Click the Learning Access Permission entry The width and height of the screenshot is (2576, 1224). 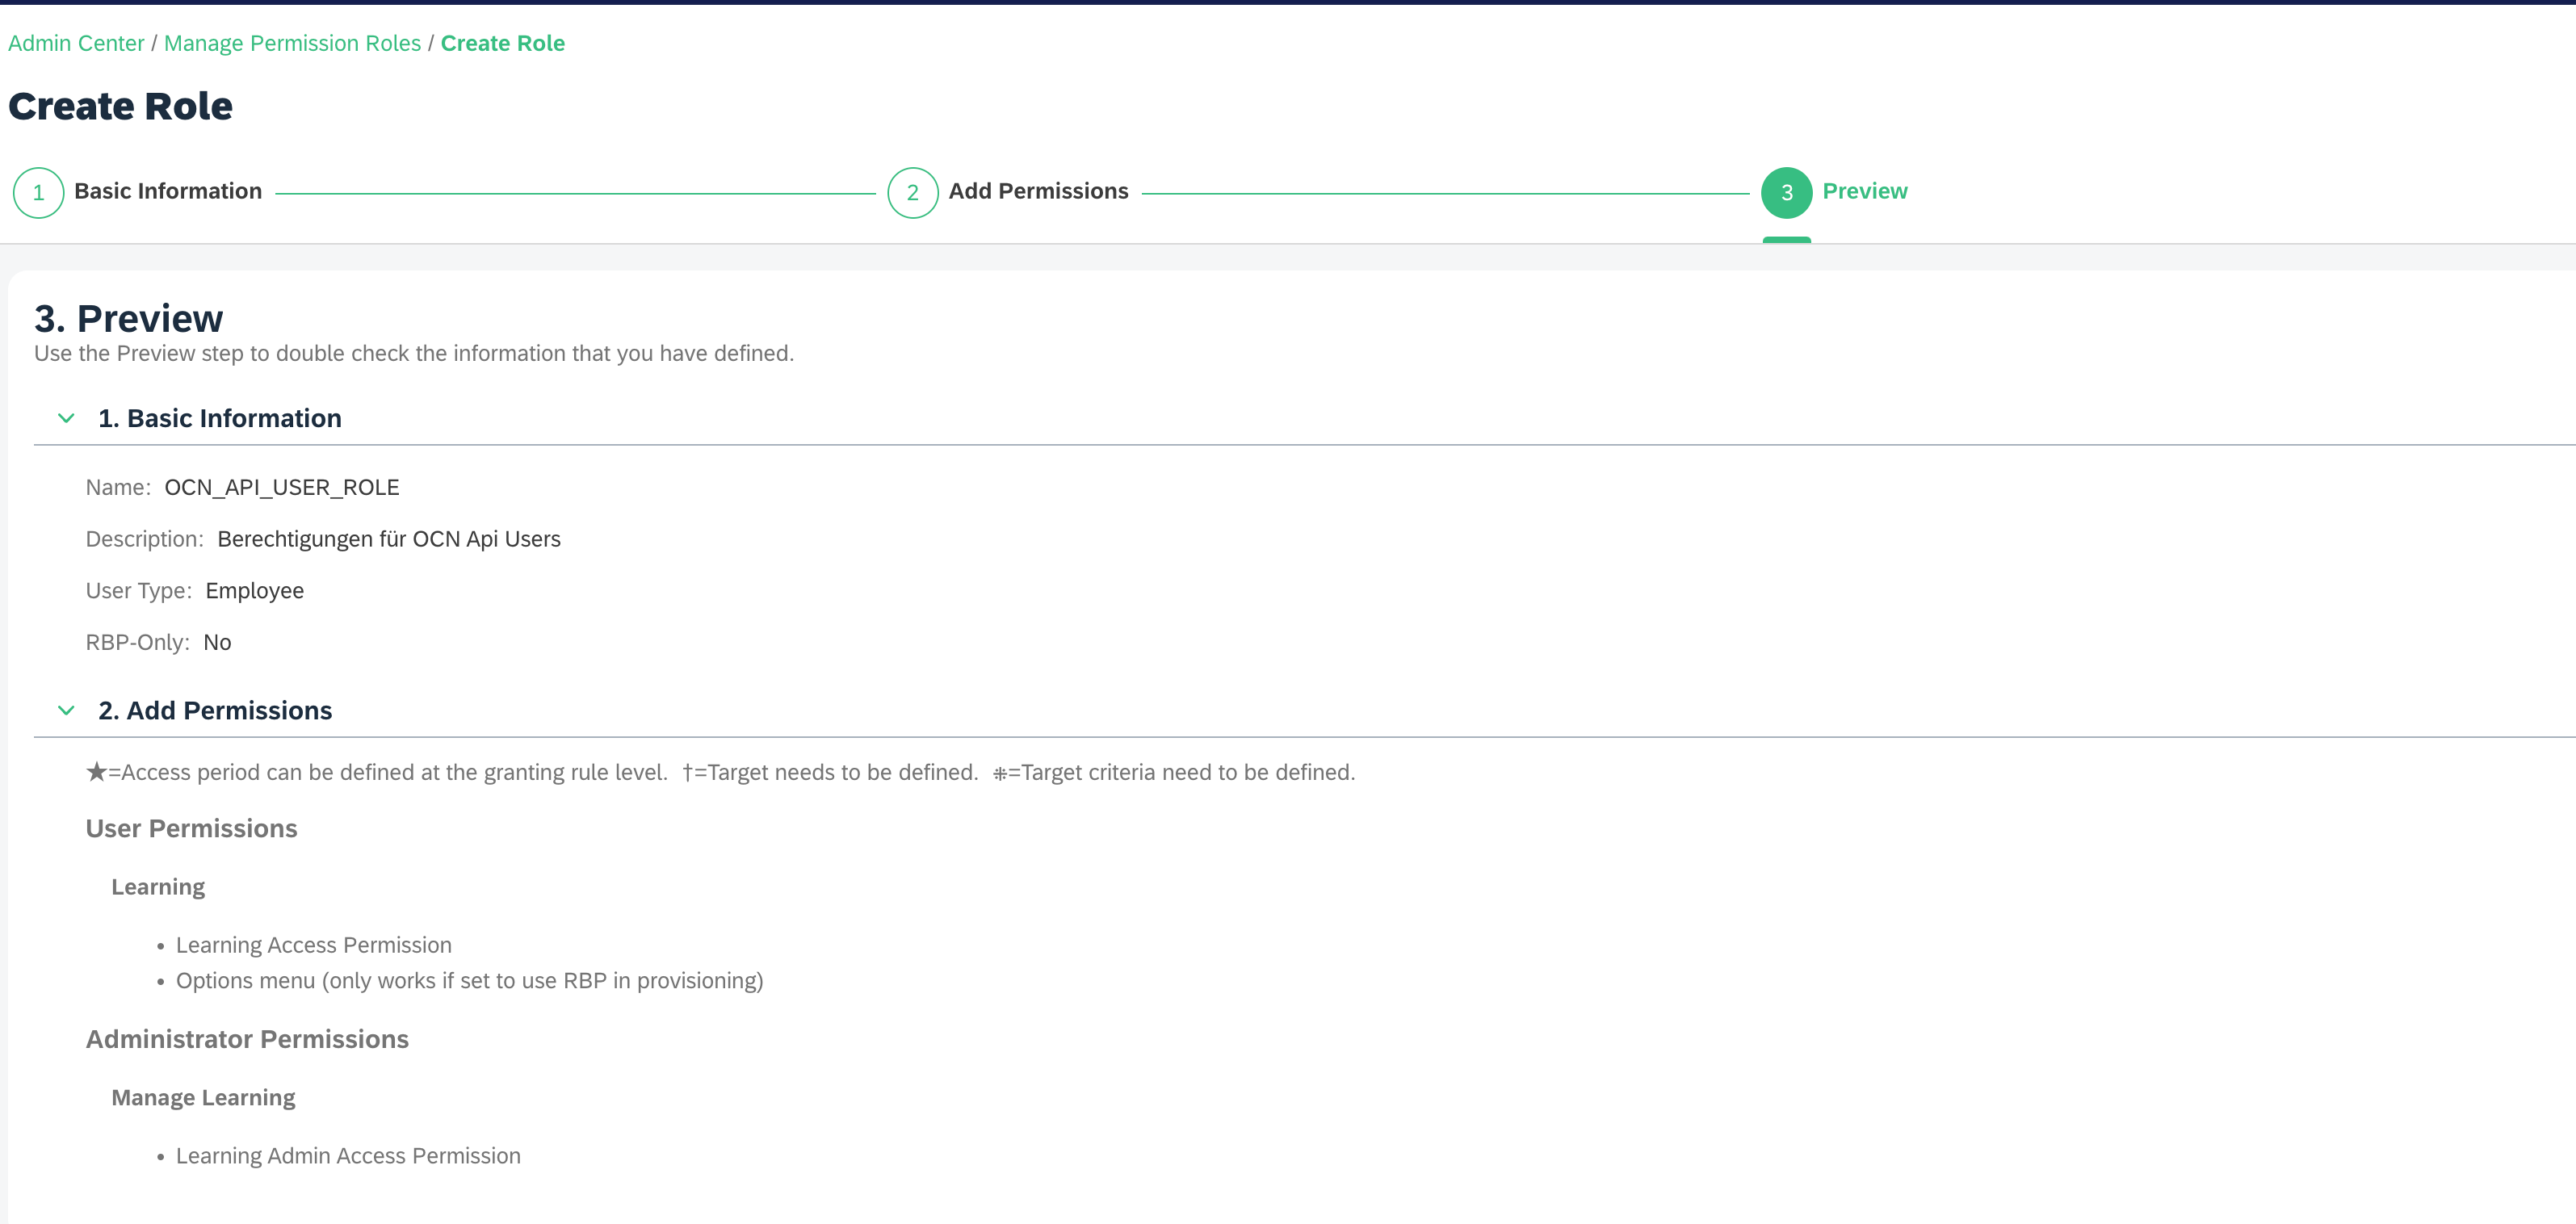pos(313,945)
